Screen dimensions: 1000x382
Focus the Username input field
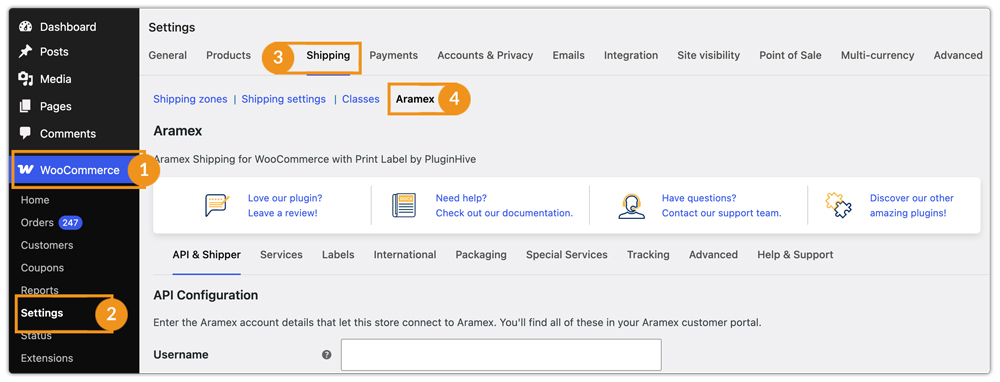click(x=501, y=355)
